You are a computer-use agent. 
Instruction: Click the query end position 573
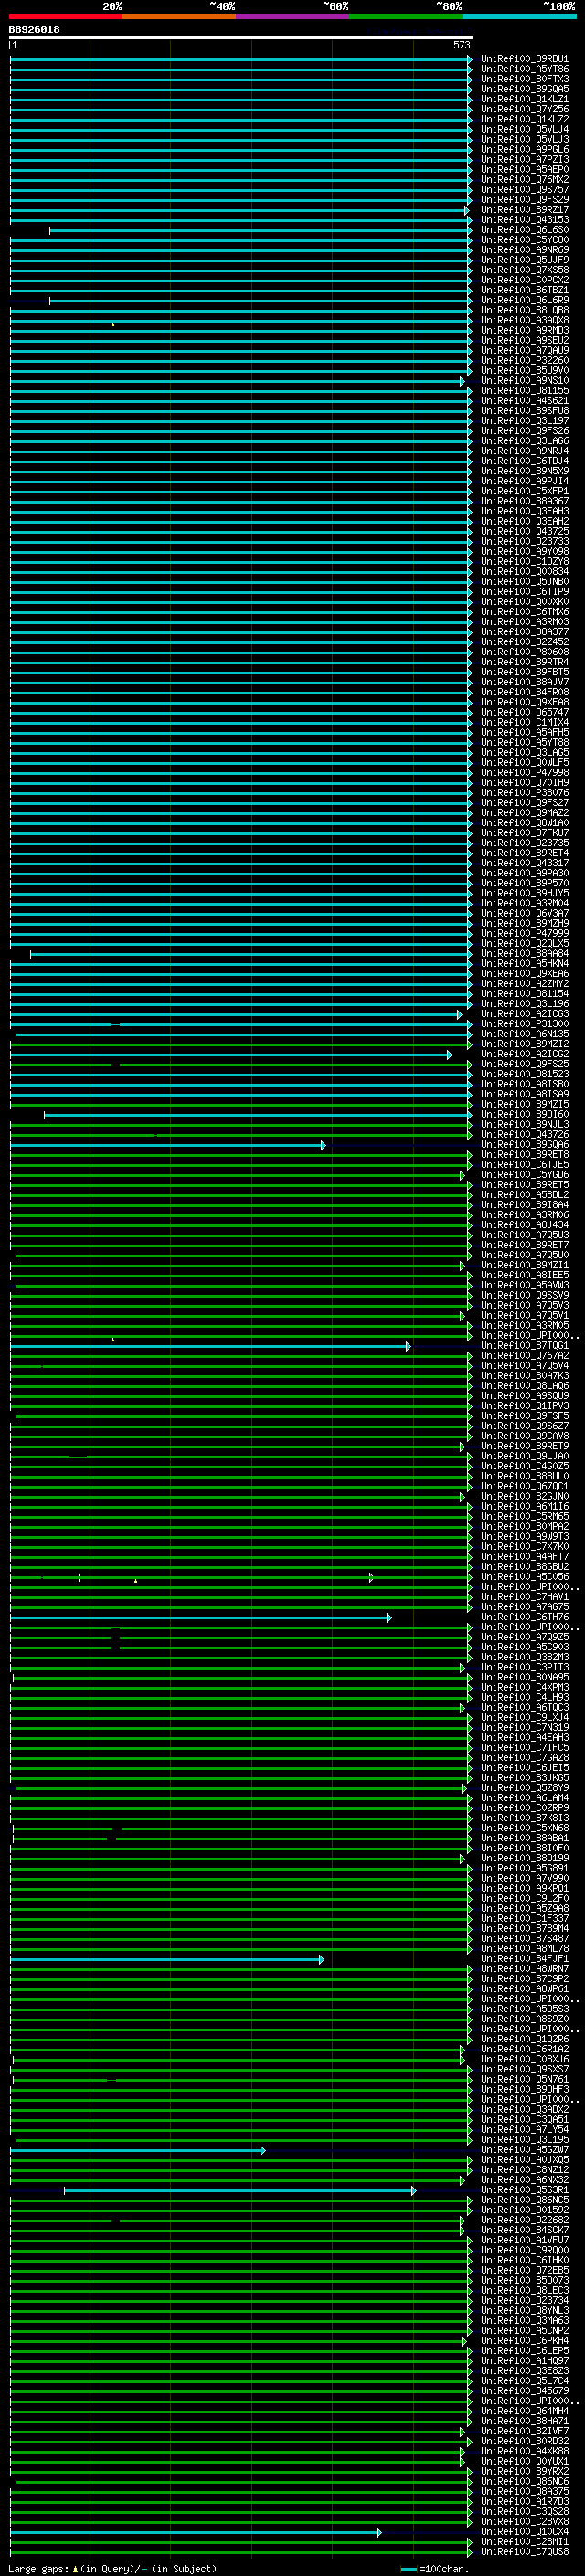coord(461,45)
